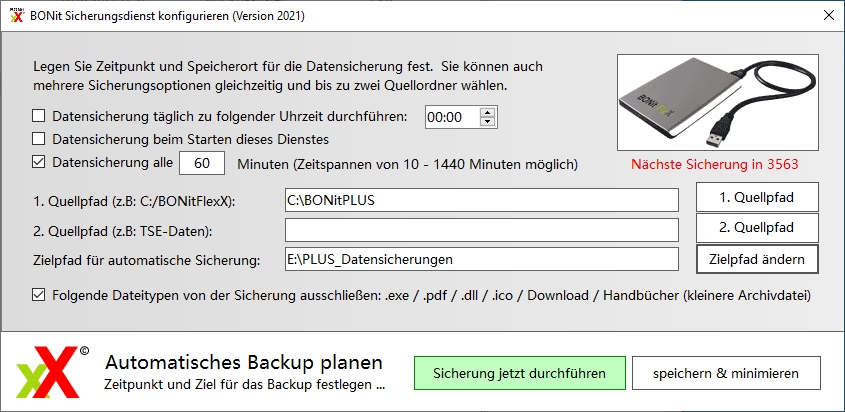Run backup with Sicherung jetzt durchführen
The image size is (845, 412).
point(520,373)
